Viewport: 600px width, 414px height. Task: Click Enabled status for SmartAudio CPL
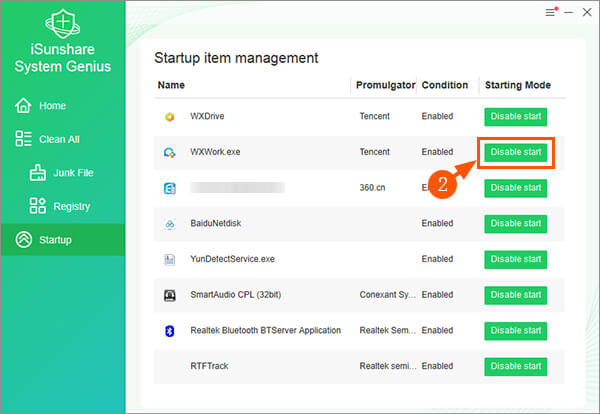coord(437,295)
